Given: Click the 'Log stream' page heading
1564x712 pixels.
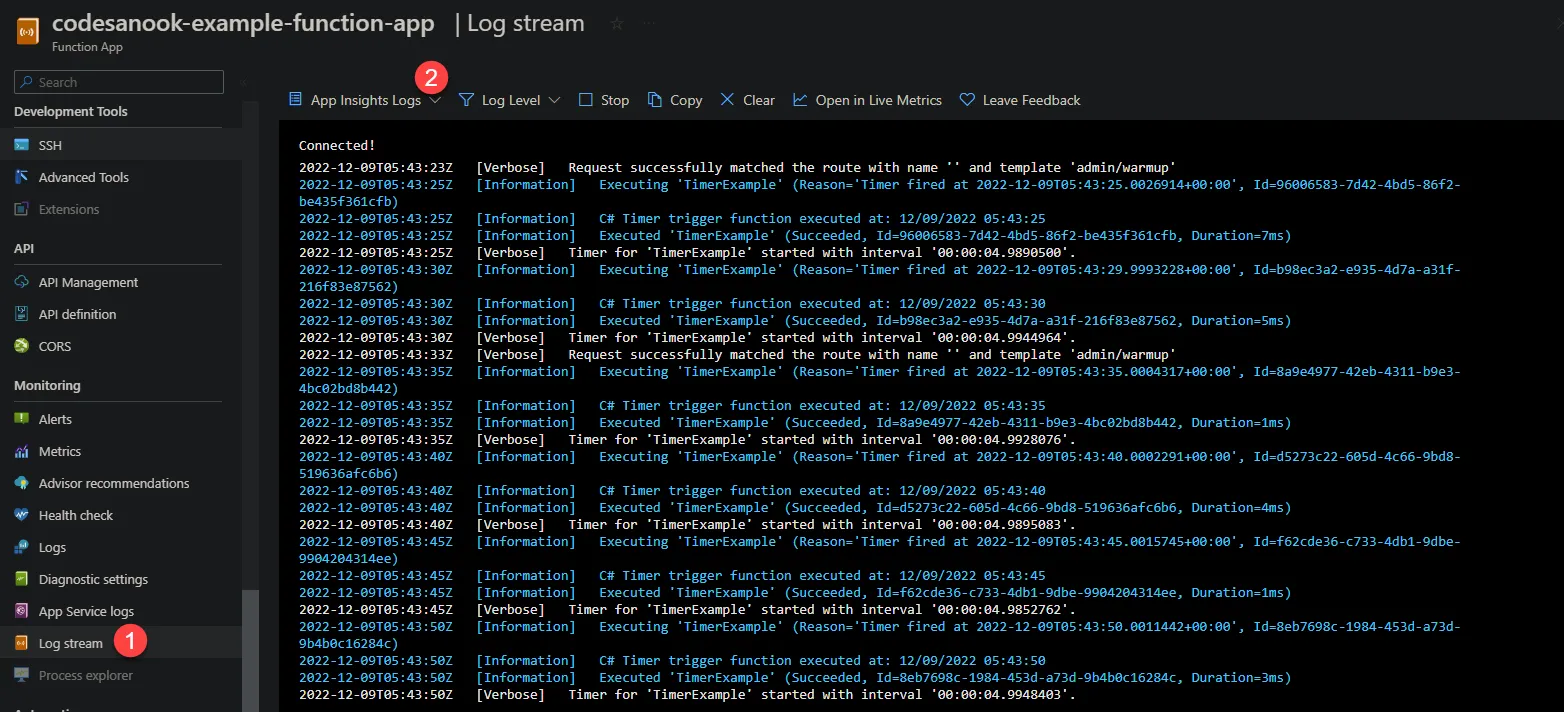Looking at the screenshot, I should pyautogui.click(x=525, y=23).
